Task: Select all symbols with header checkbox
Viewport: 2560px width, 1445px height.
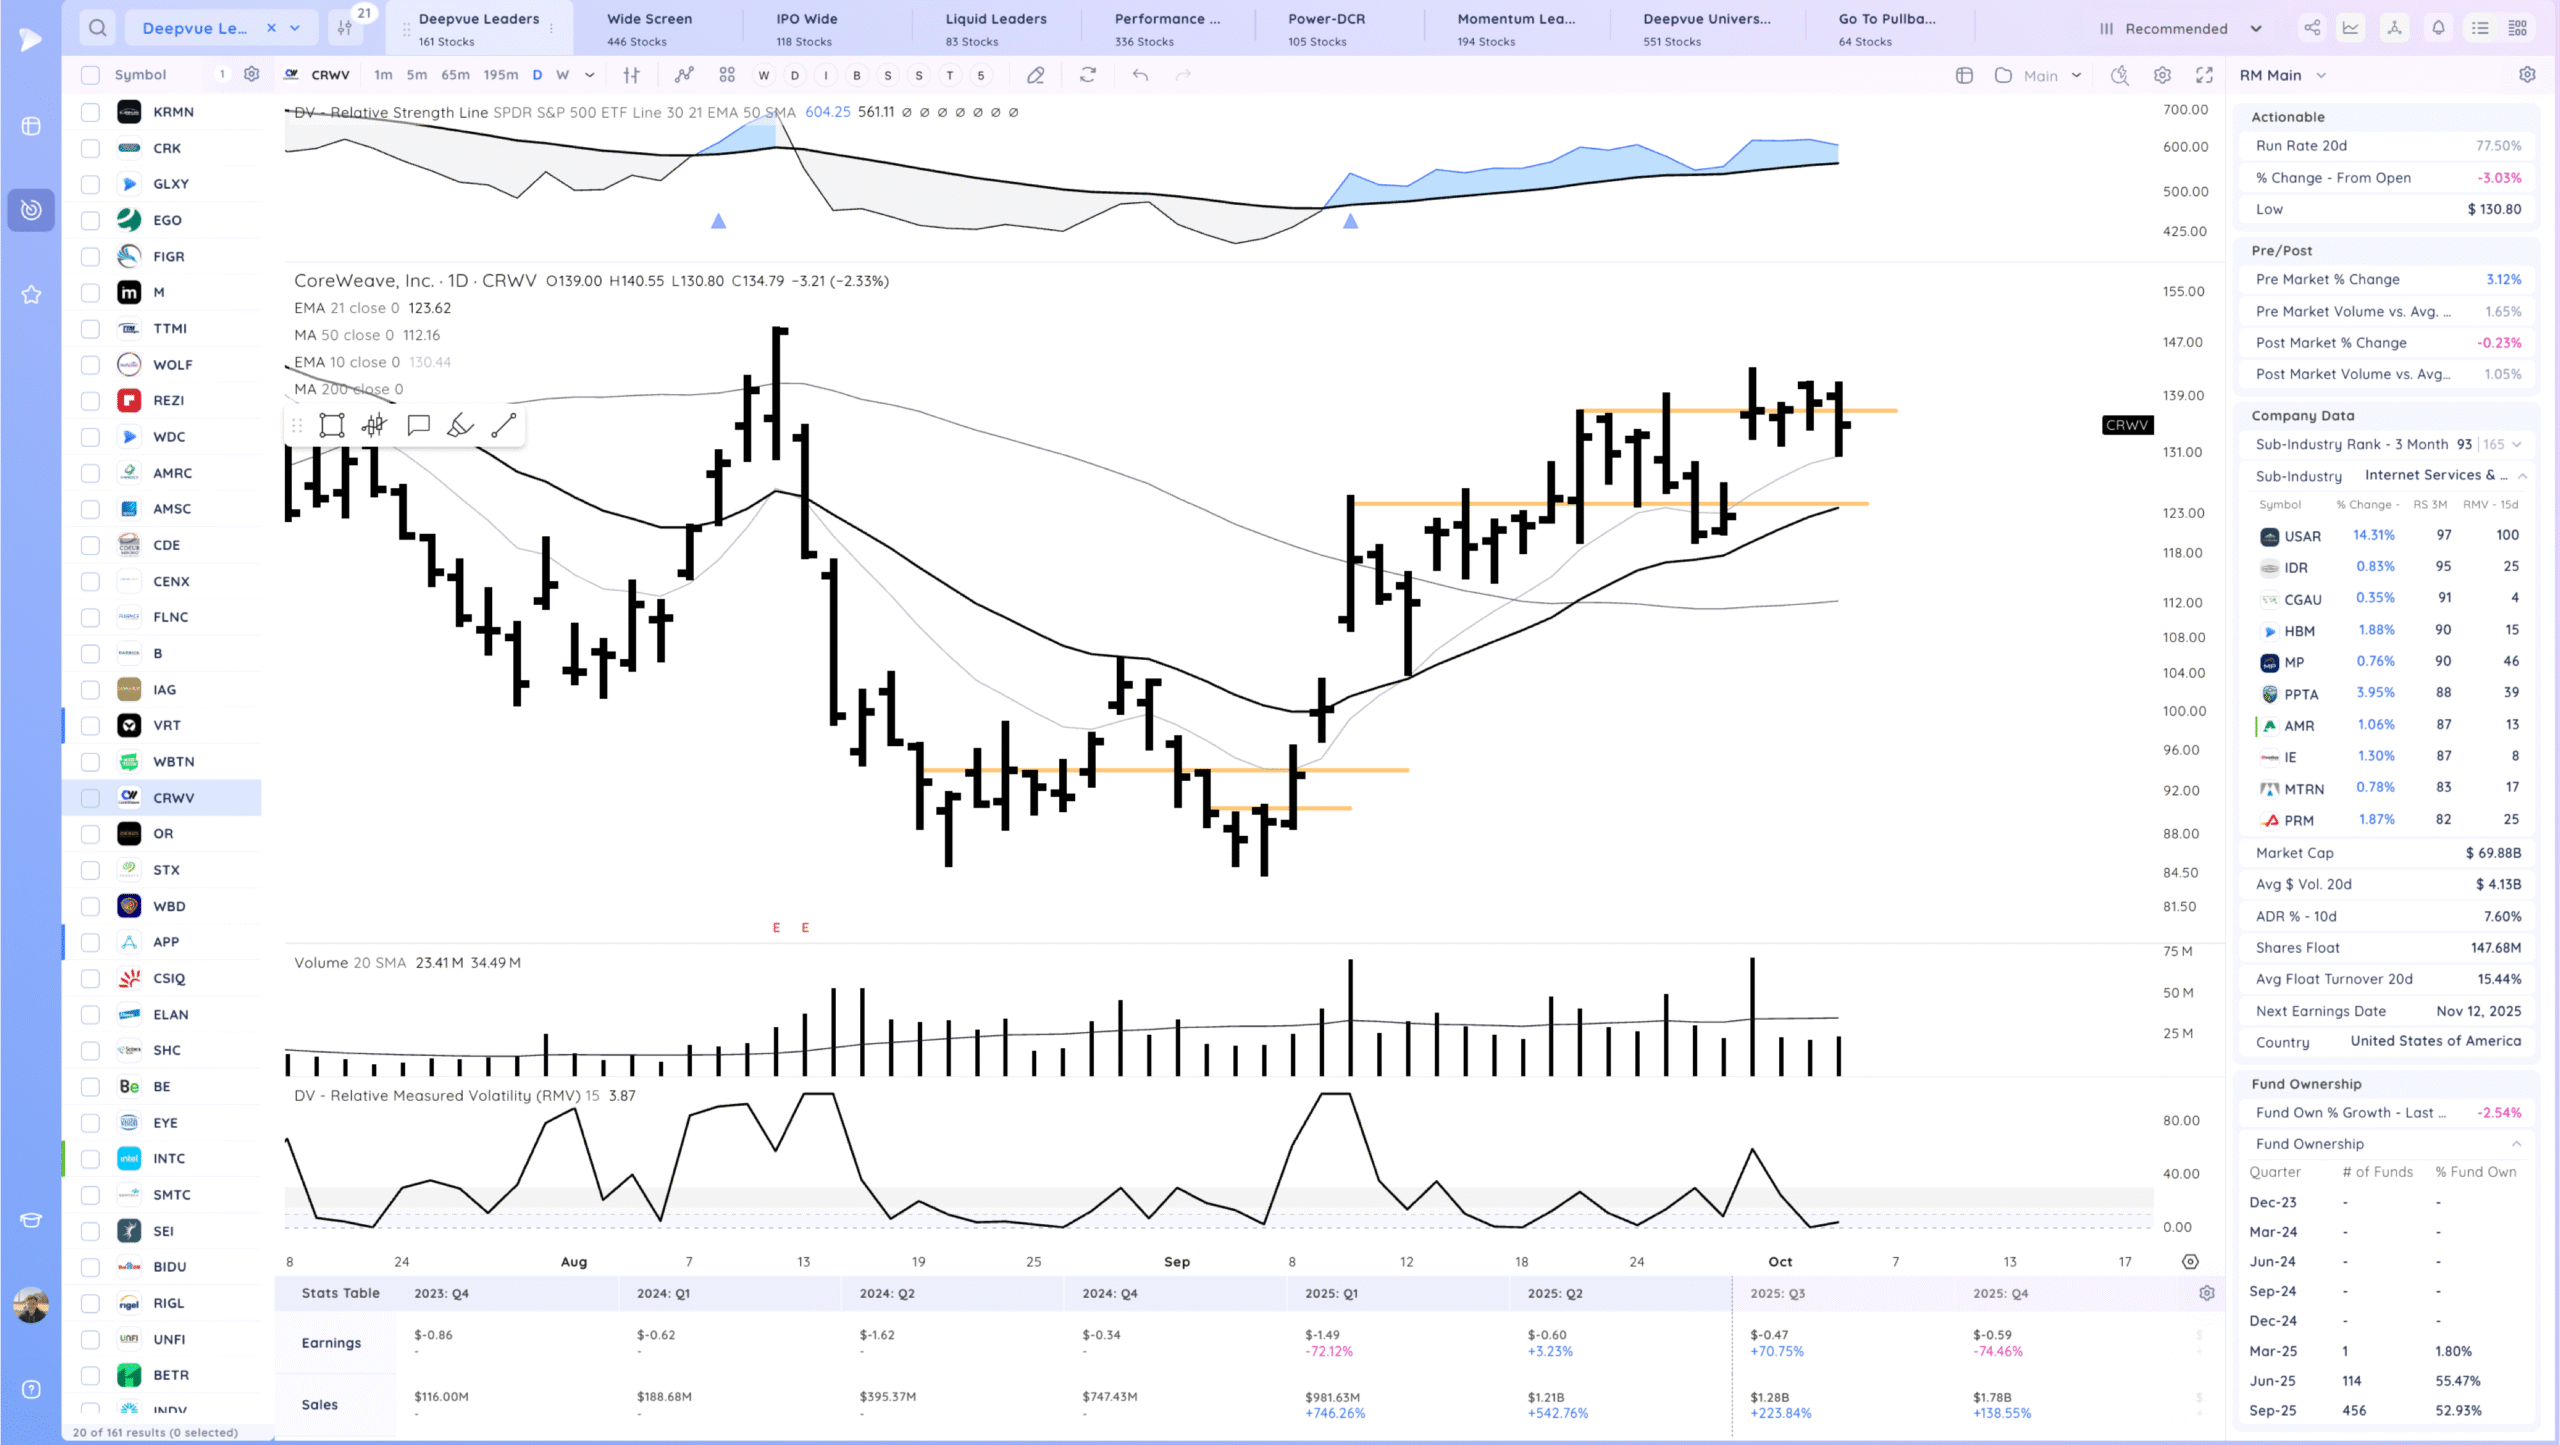Action: [x=90, y=75]
